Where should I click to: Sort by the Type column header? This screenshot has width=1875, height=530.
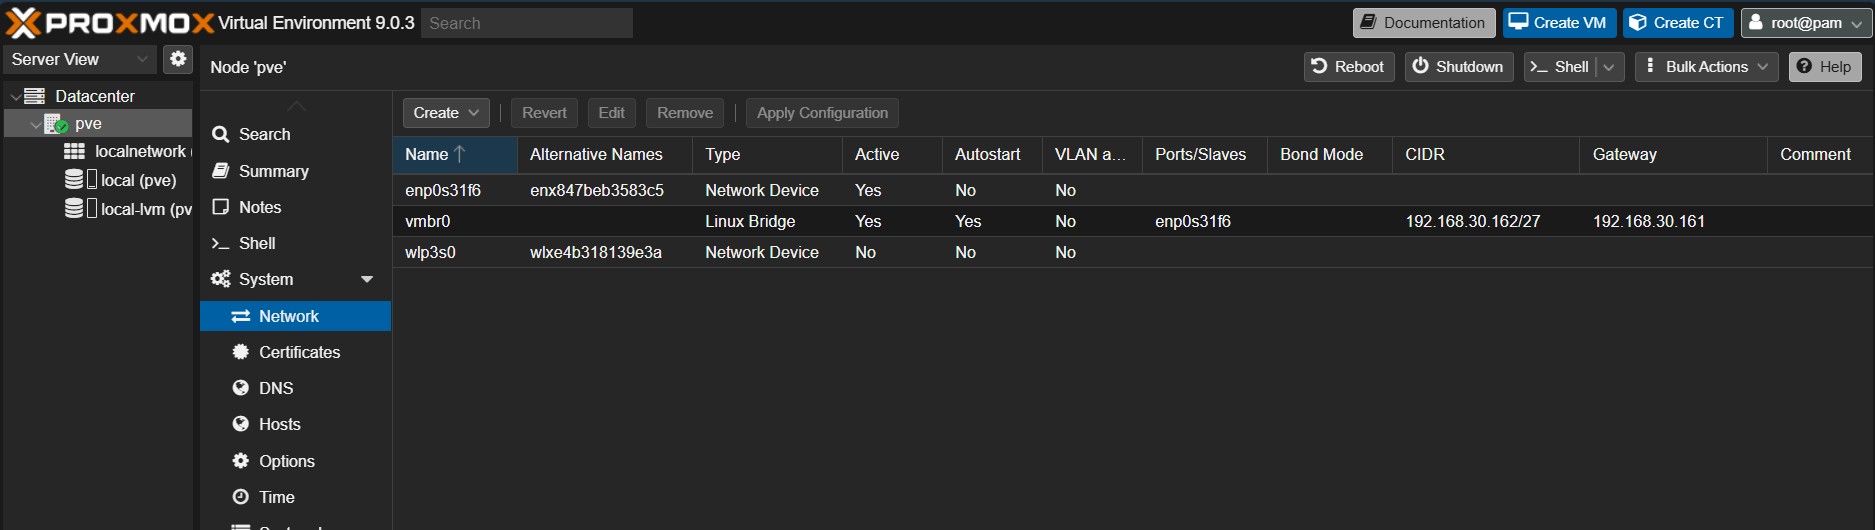(x=767, y=155)
